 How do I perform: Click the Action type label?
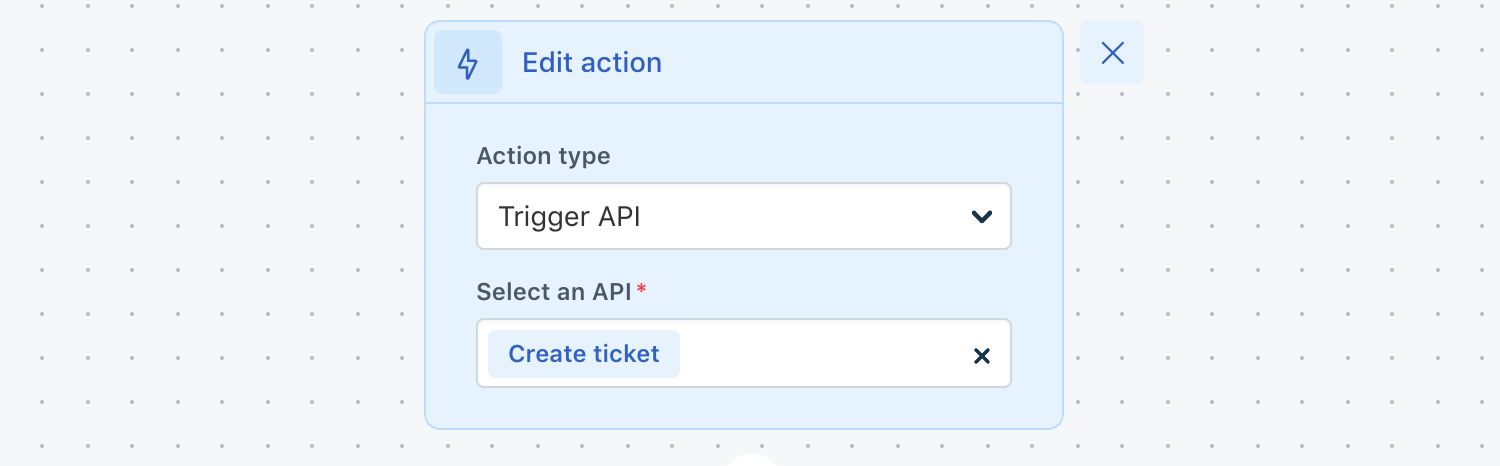point(543,156)
